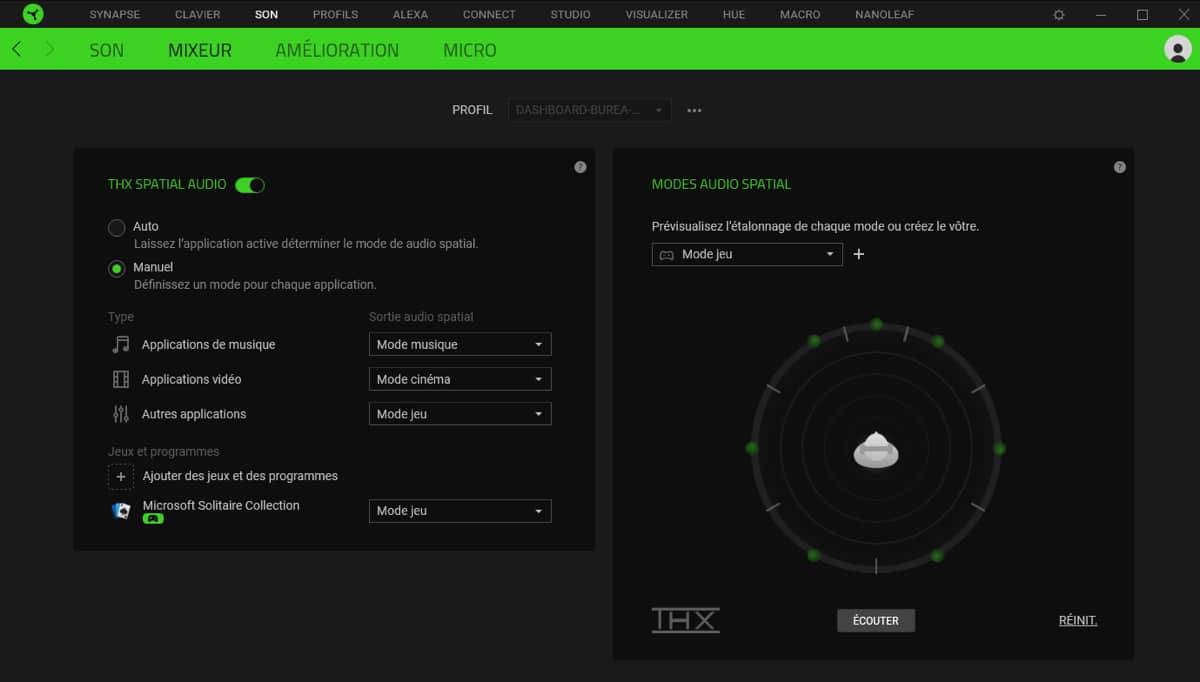Open the Visualizer tab

coord(657,15)
